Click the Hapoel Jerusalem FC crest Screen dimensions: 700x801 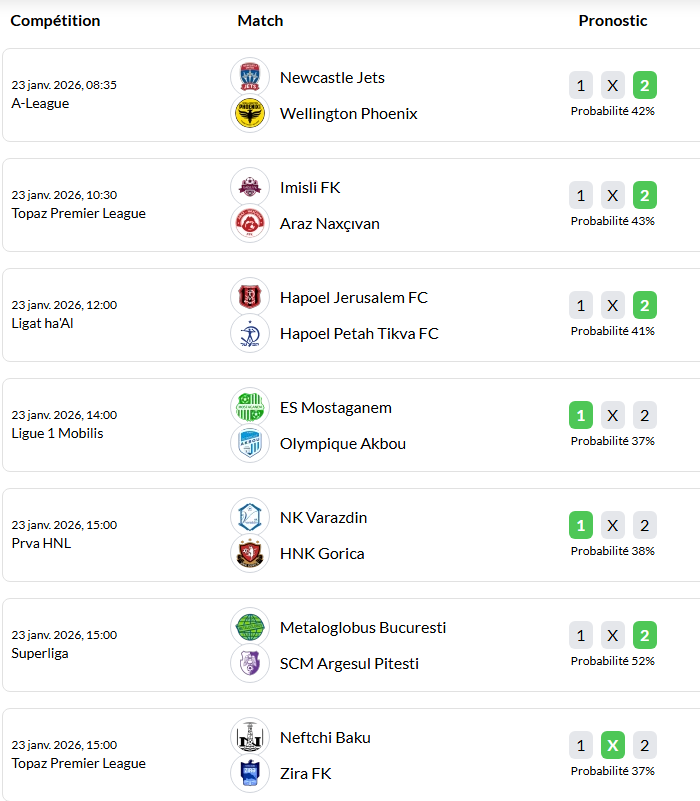[x=250, y=297]
